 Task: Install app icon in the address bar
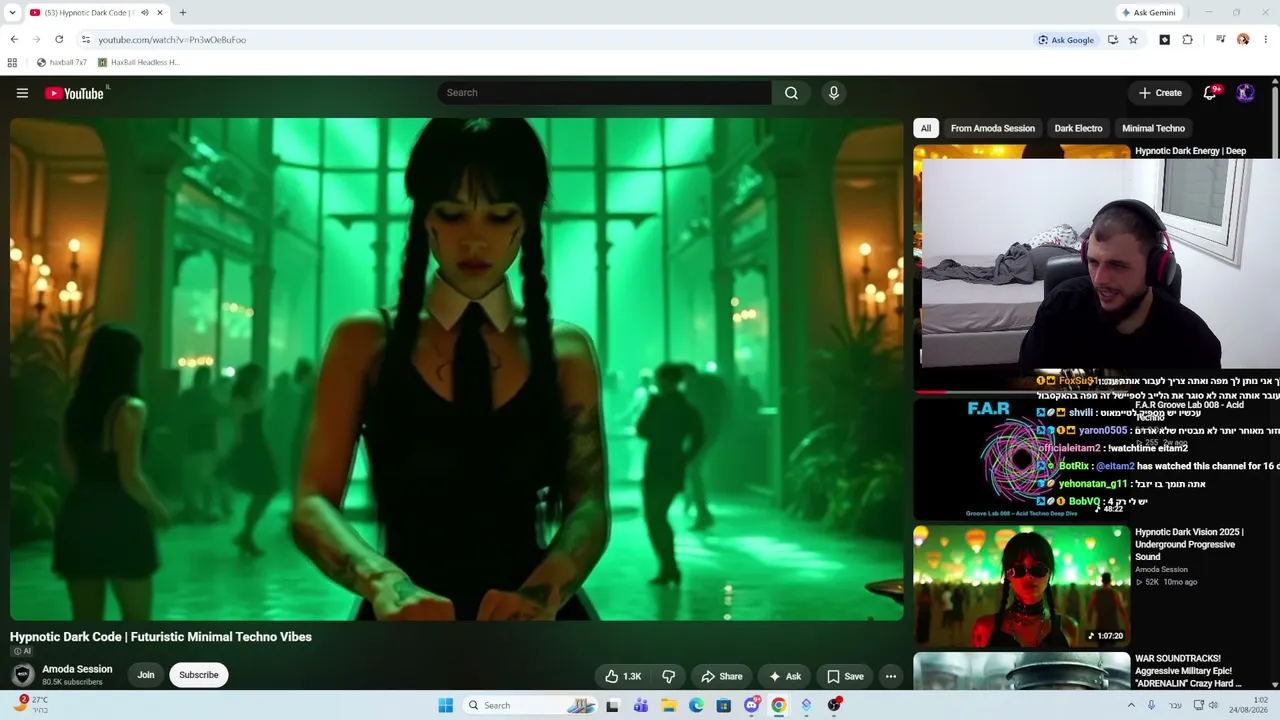point(1113,39)
